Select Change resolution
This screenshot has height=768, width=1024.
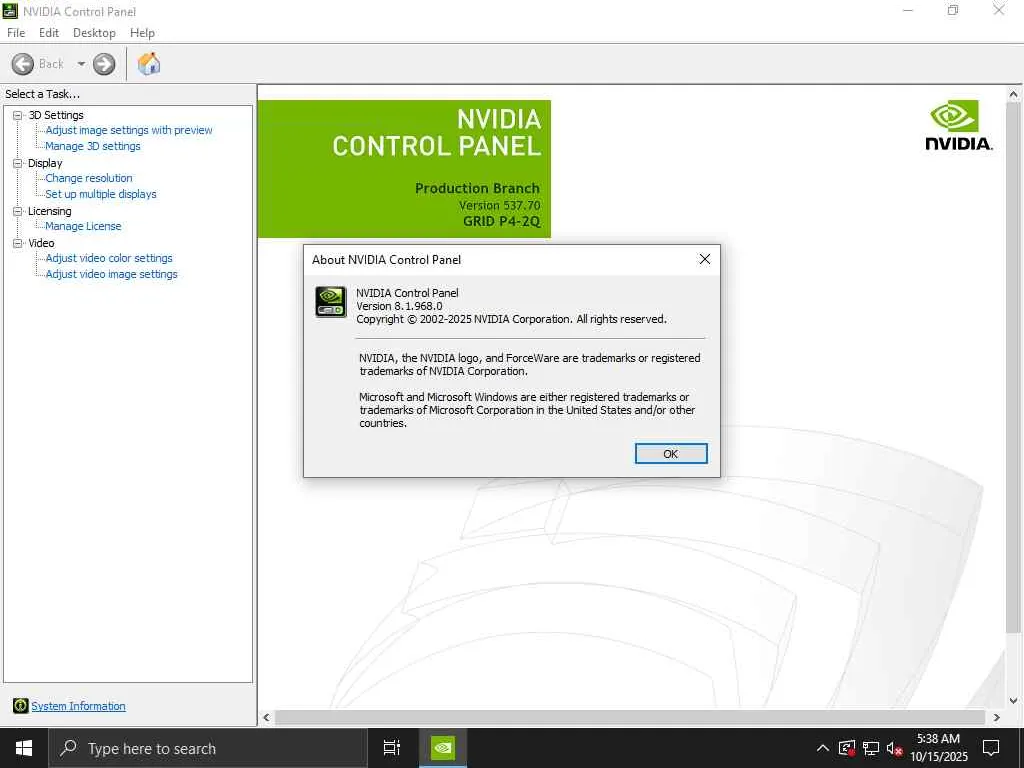point(89,178)
